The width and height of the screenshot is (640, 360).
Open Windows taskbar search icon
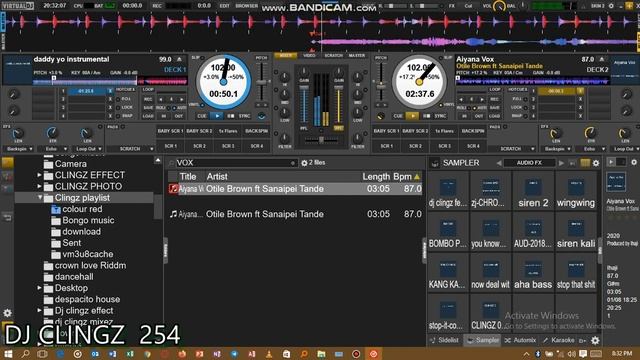click(25, 354)
